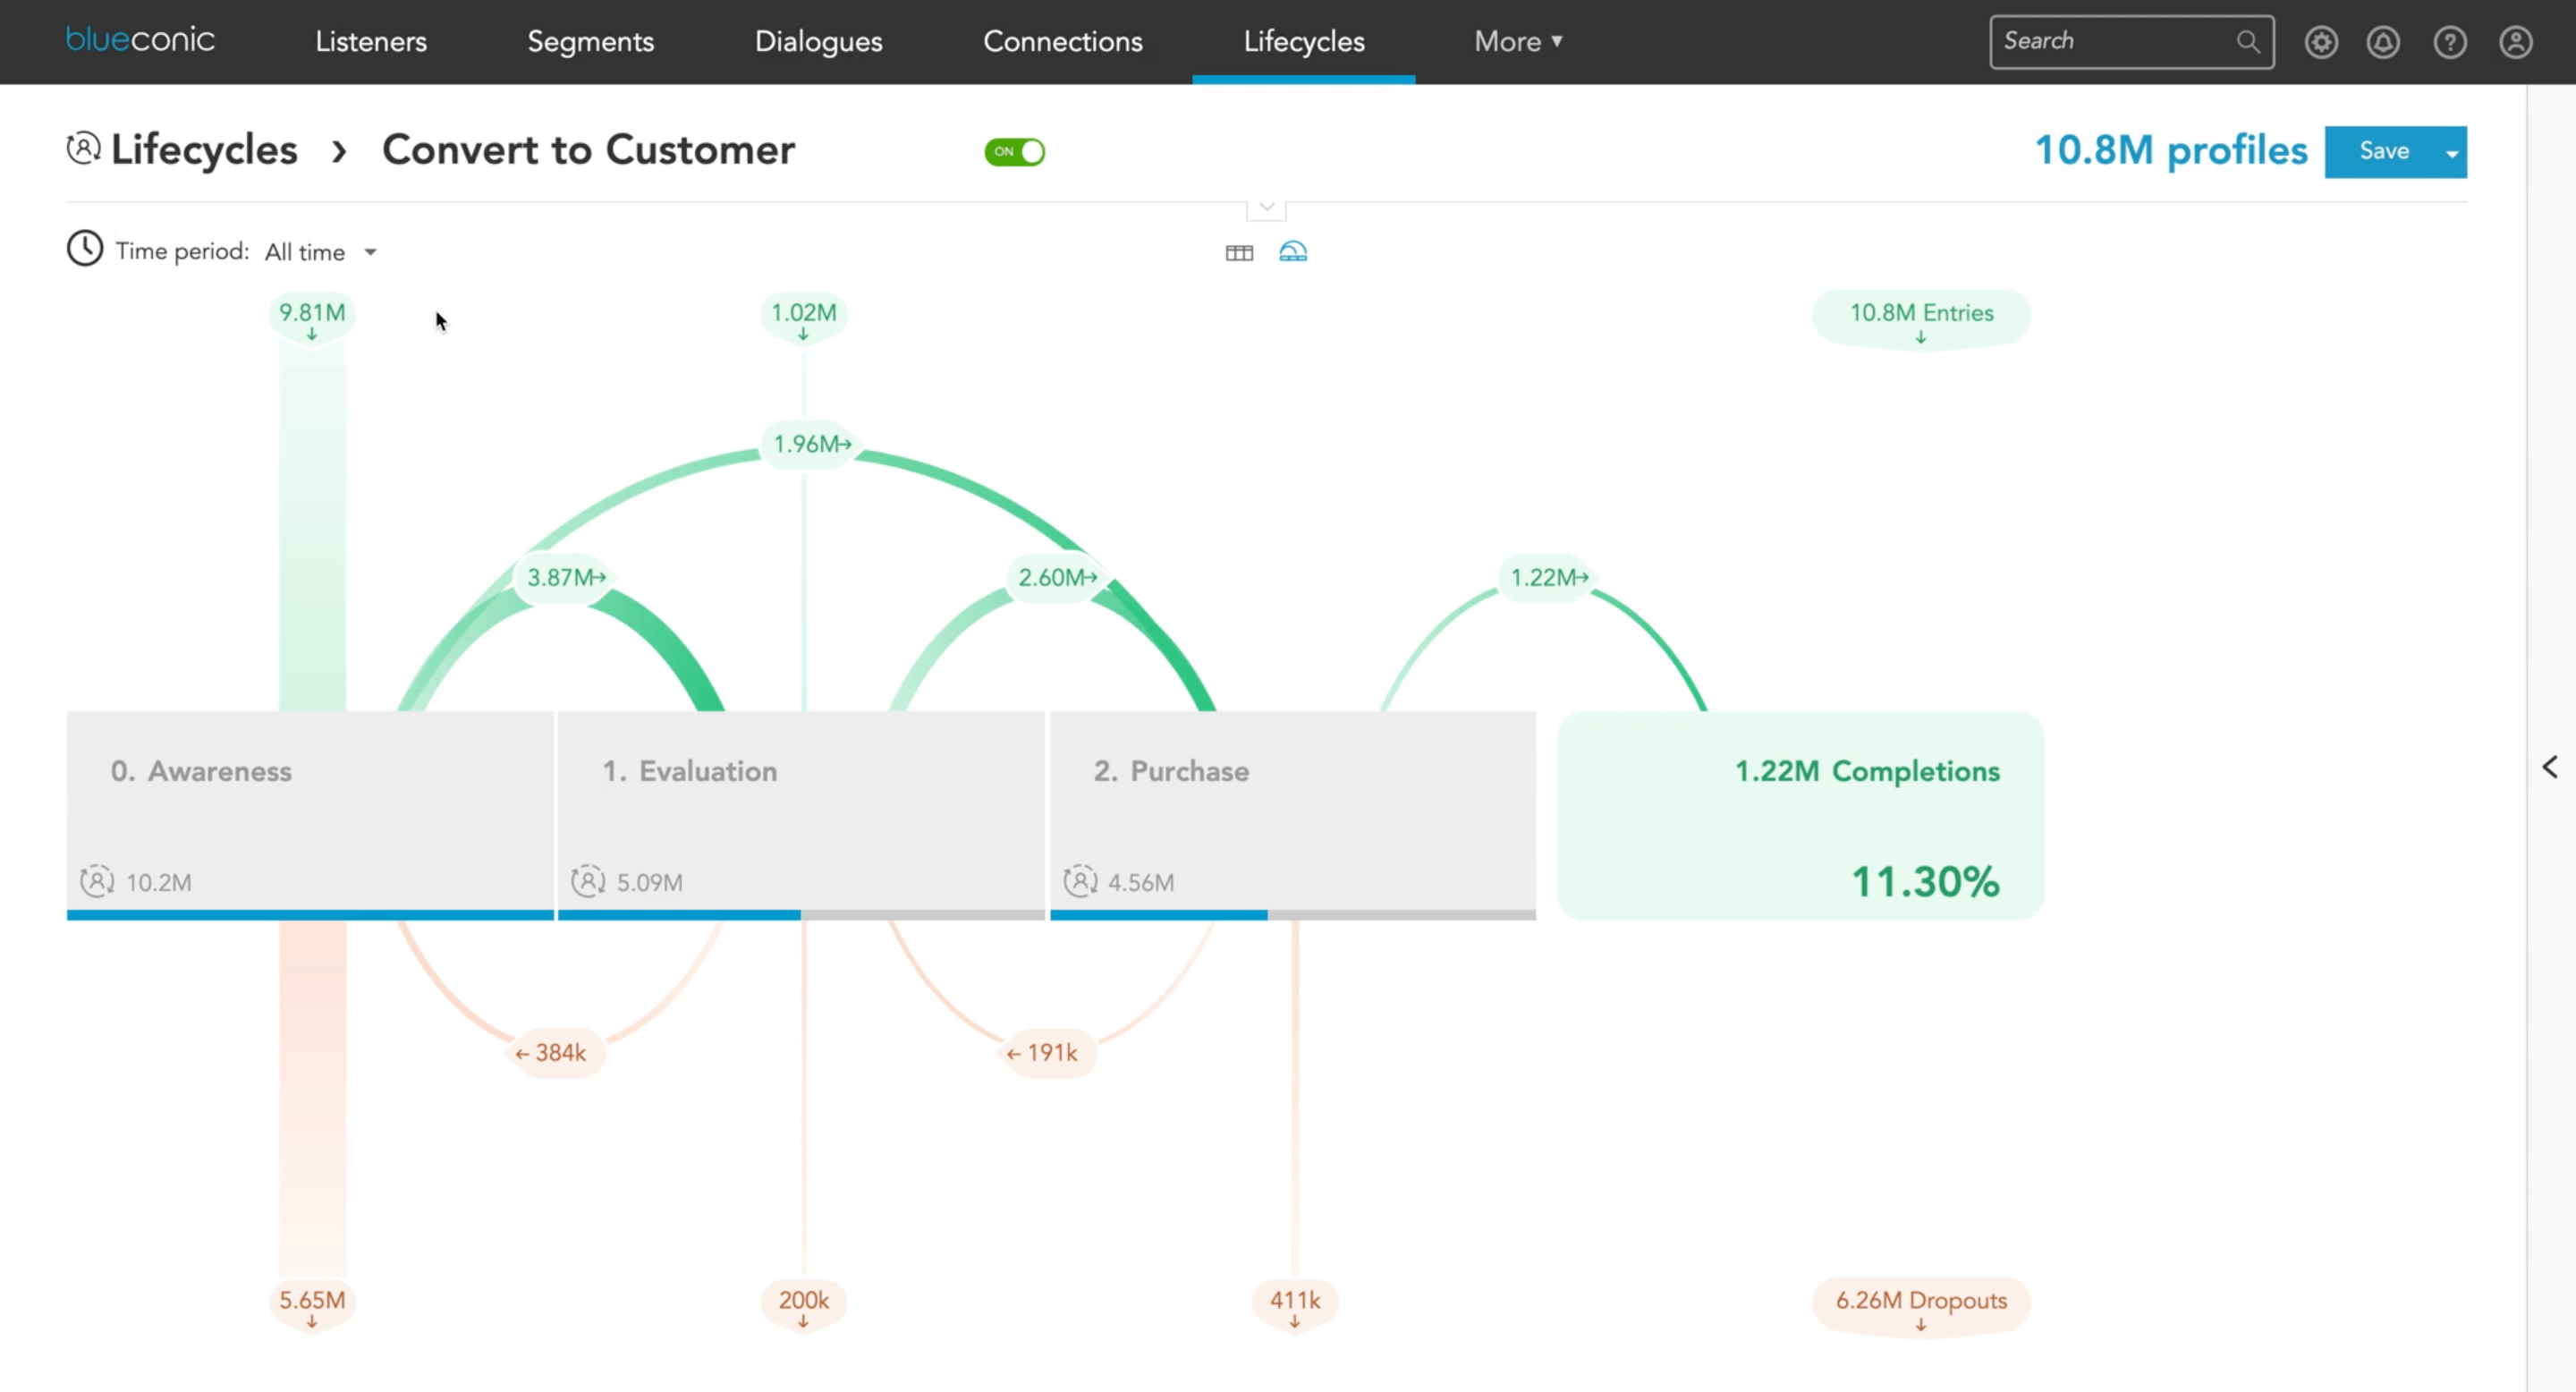
Task: Click the Awareness stage blue progress indicator
Action: coord(310,915)
